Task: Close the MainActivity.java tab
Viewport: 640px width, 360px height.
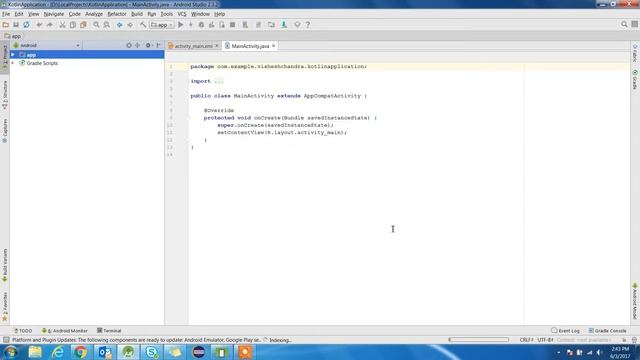Action: (273, 46)
